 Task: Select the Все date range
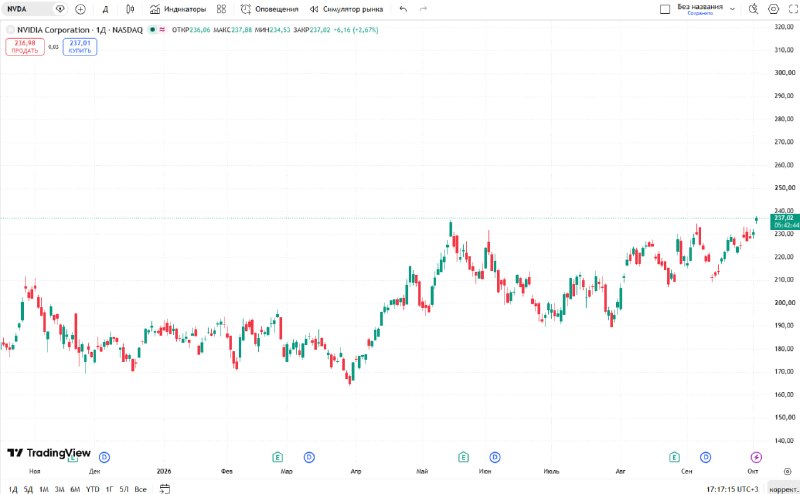click(140, 489)
